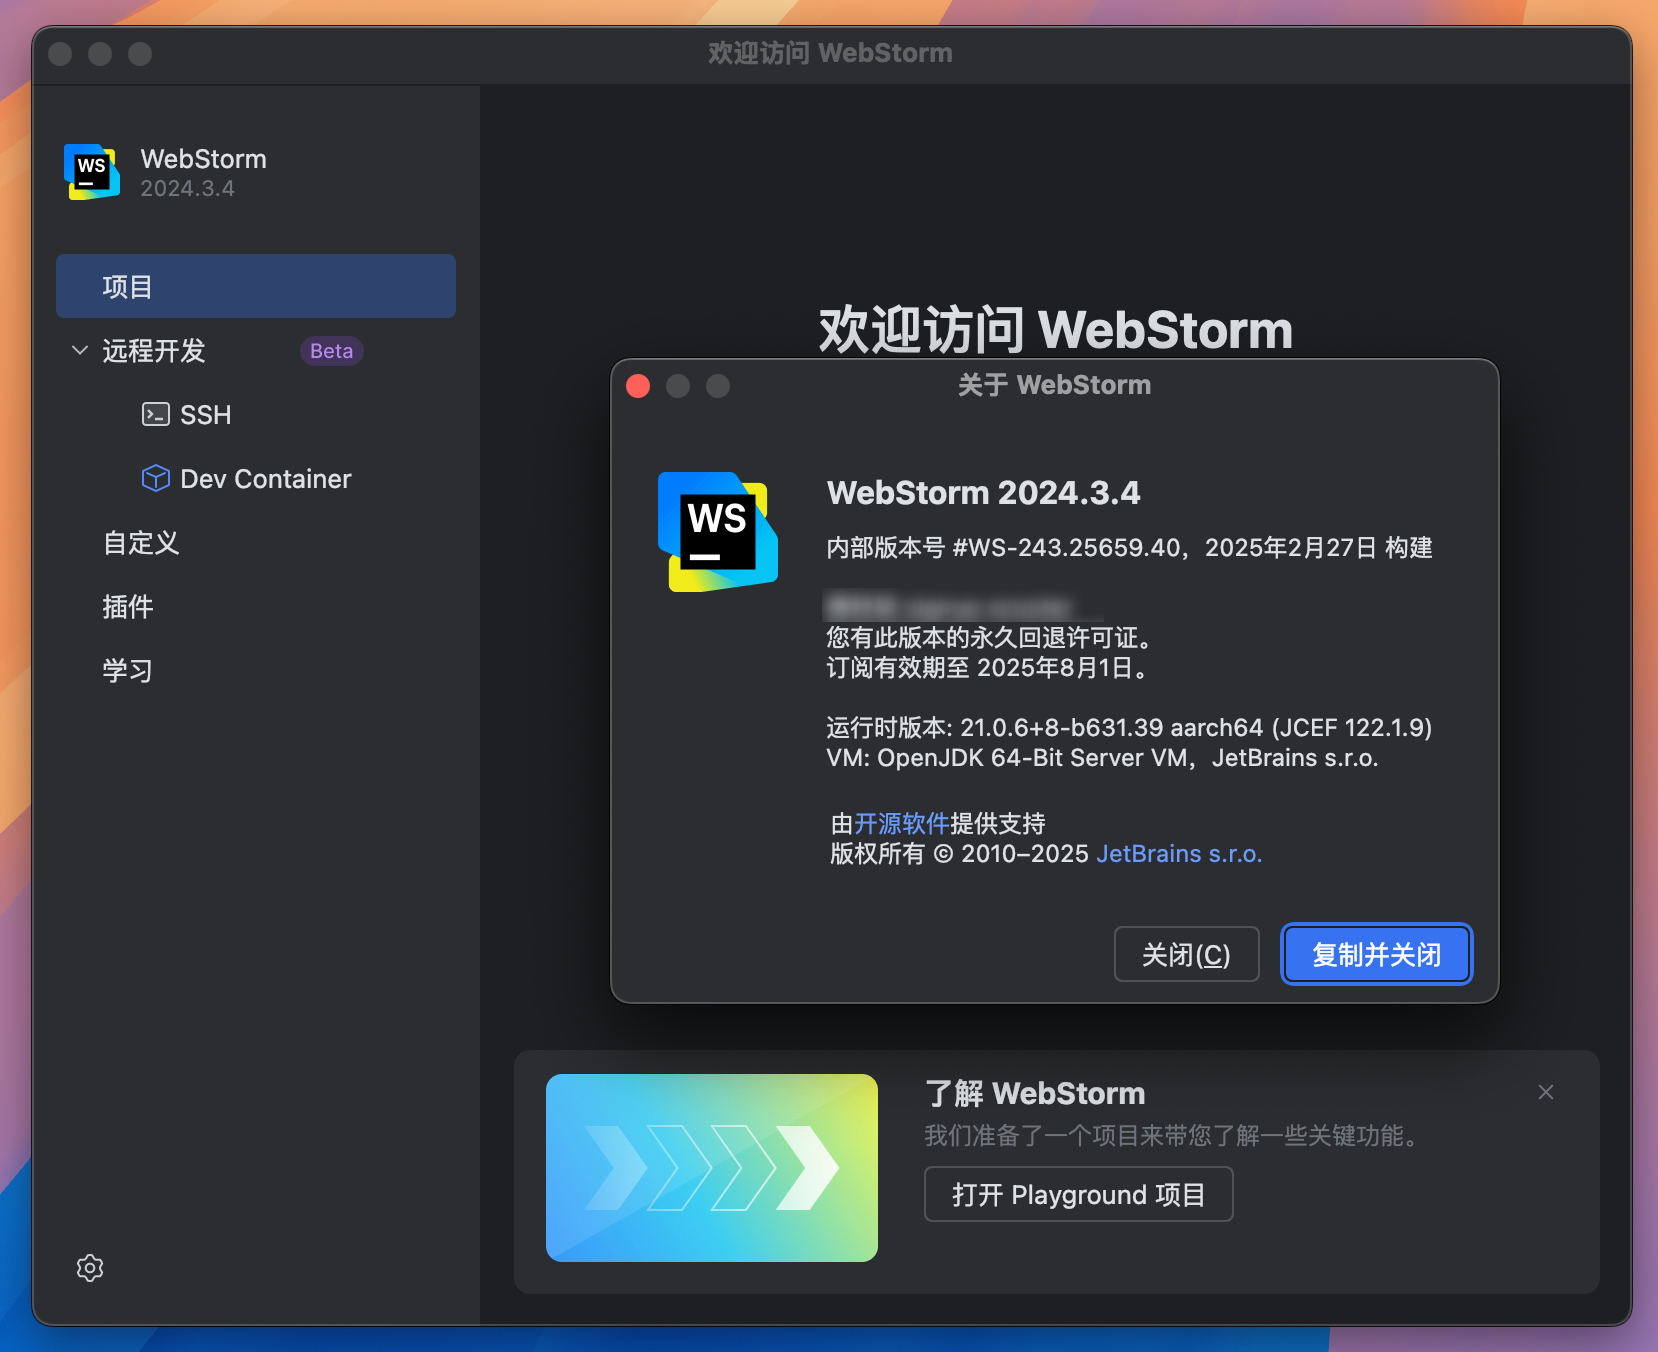Image resolution: width=1658 pixels, height=1352 pixels.
Task: Click the 关闭(C) button
Action: pos(1186,954)
